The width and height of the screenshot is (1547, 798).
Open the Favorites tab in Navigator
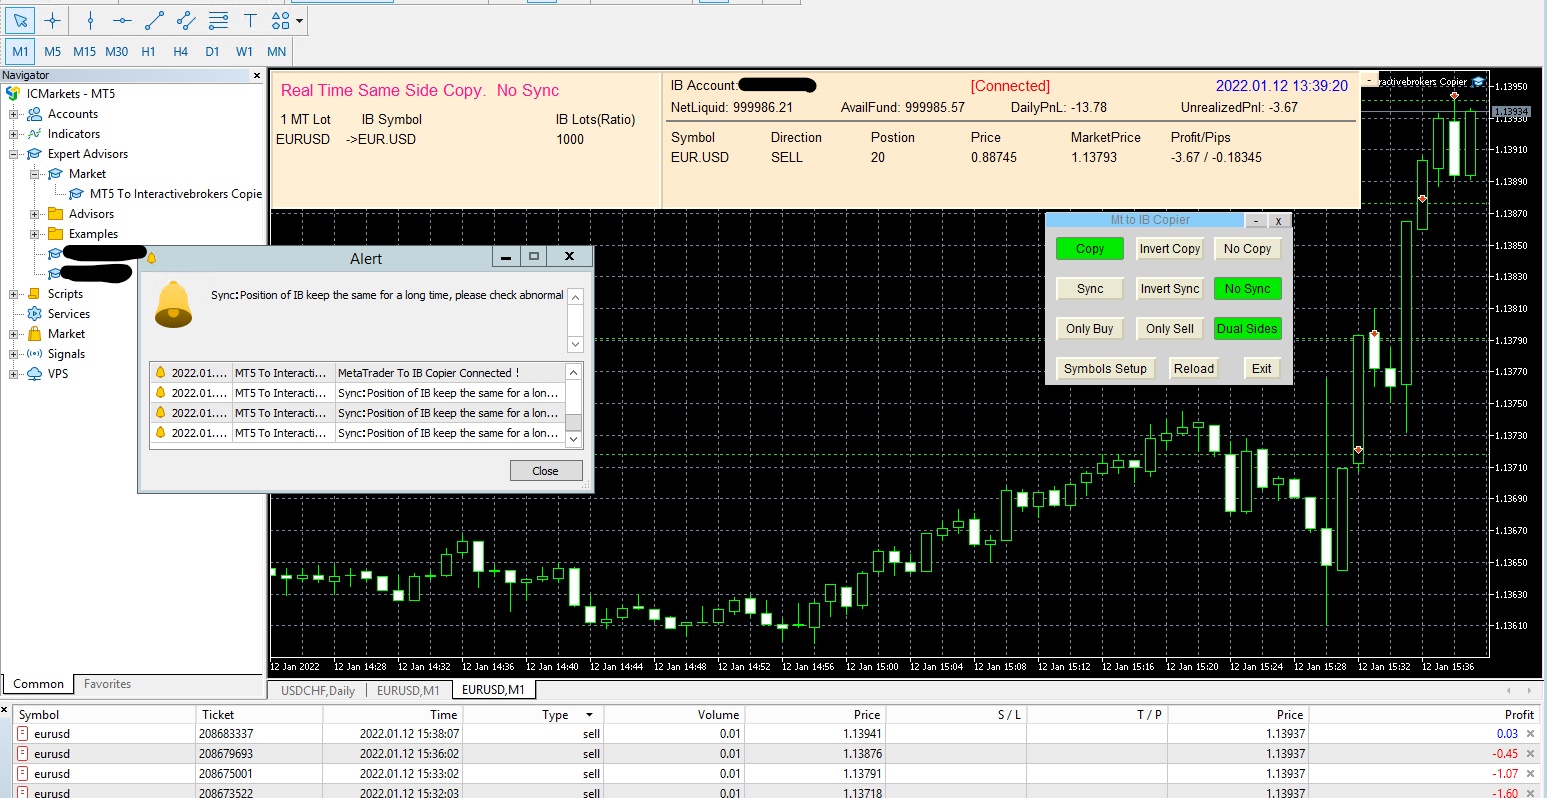point(107,684)
